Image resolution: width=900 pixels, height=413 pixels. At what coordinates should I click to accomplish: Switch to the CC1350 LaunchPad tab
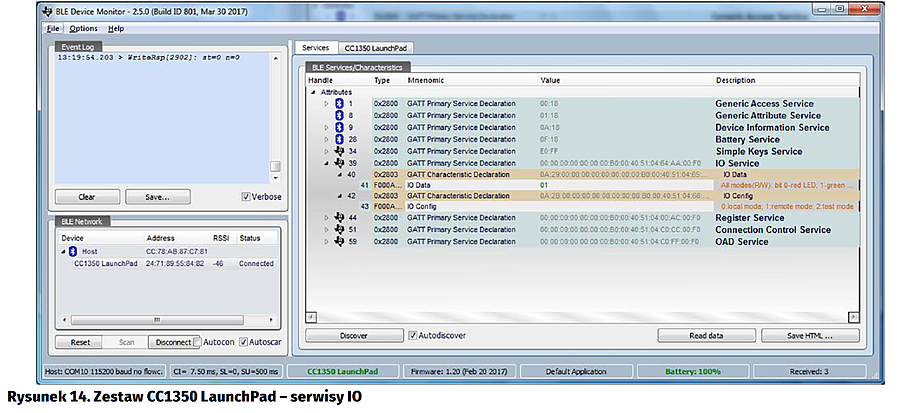(x=376, y=48)
